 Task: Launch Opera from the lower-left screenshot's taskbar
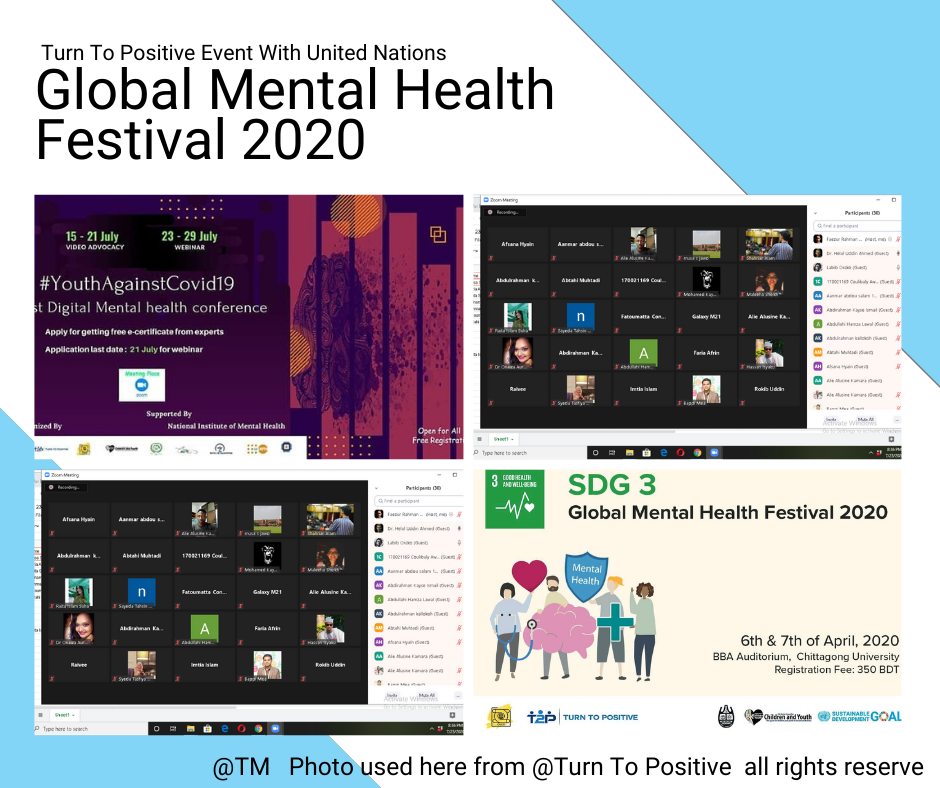242,729
